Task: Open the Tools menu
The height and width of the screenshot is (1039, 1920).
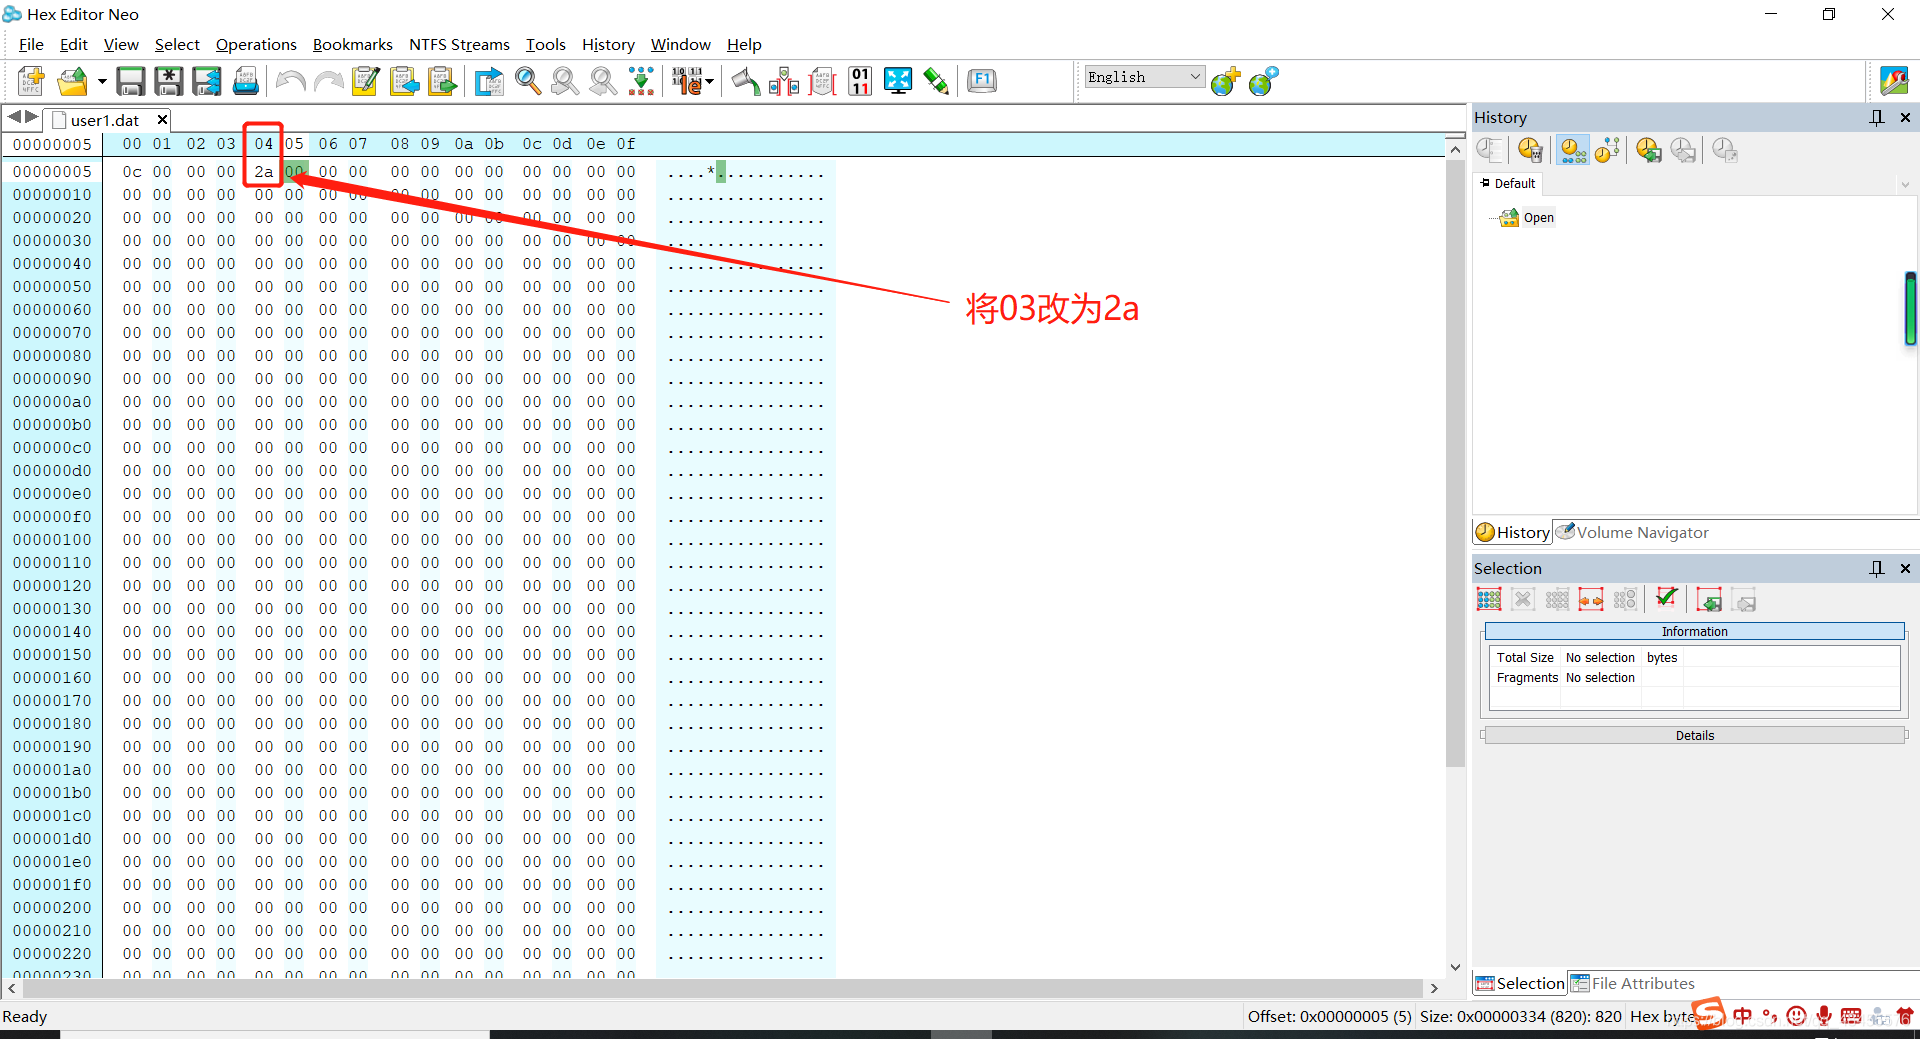Action: coord(546,45)
